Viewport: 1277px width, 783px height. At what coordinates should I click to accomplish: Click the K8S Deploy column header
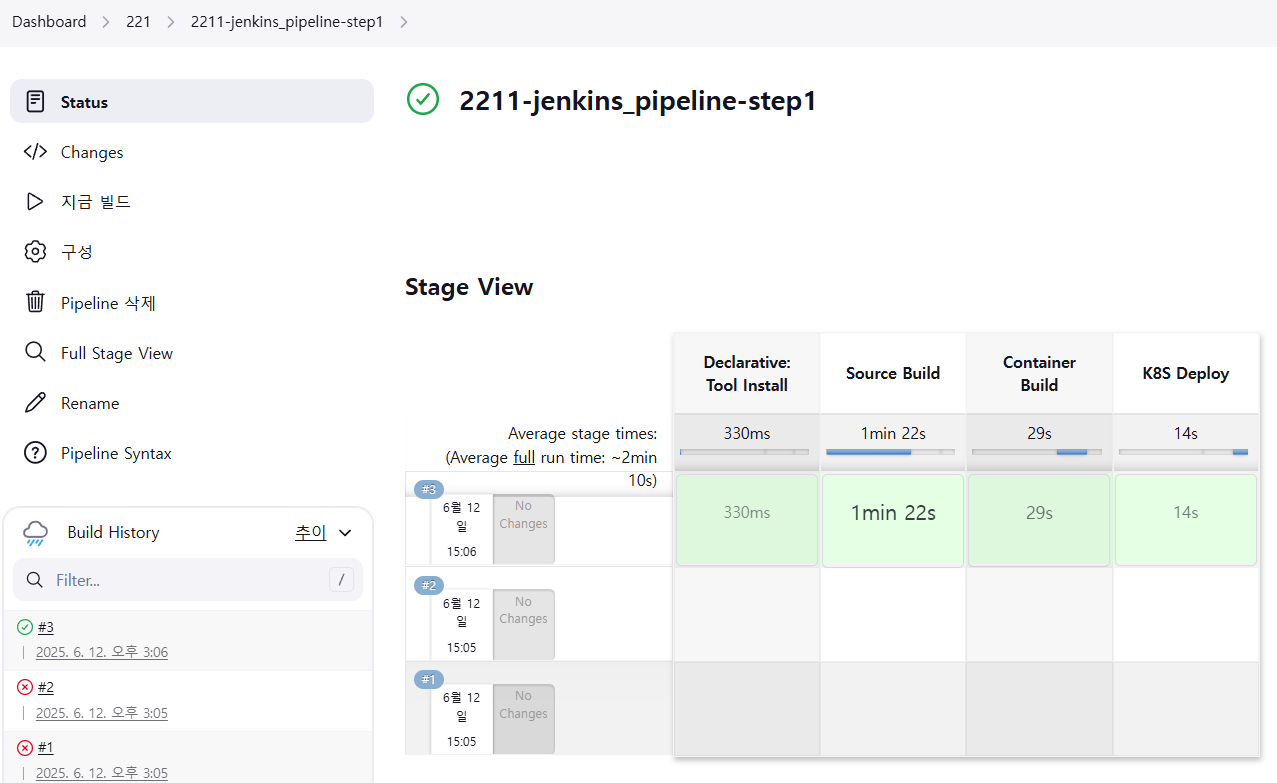click(1186, 374)
